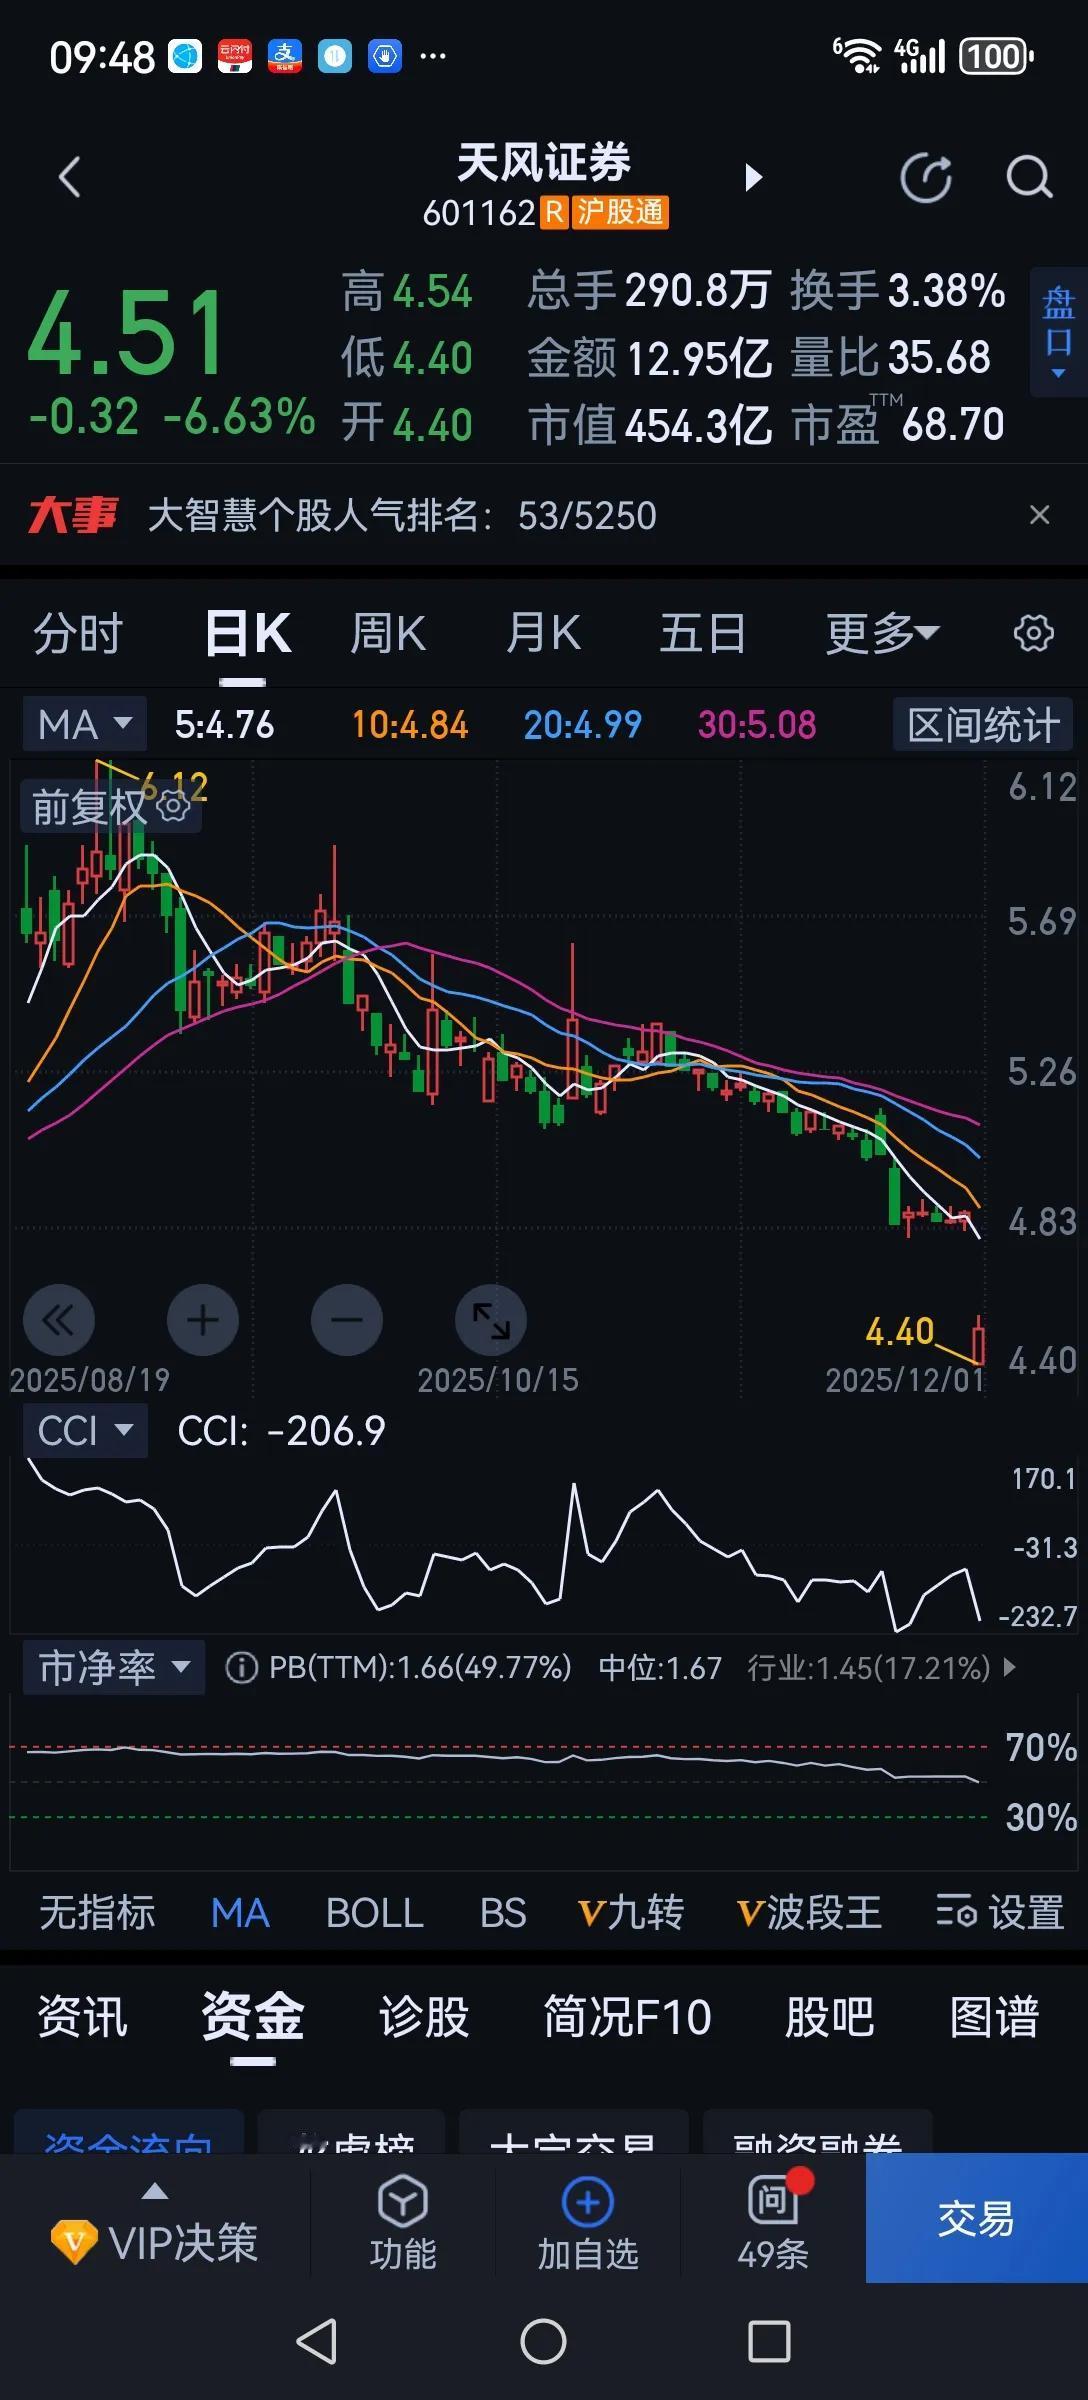The width and height of the screenshot is (1088, 2400).
Task: Tap the blue 交易 button
Action: coord(976,2218)
